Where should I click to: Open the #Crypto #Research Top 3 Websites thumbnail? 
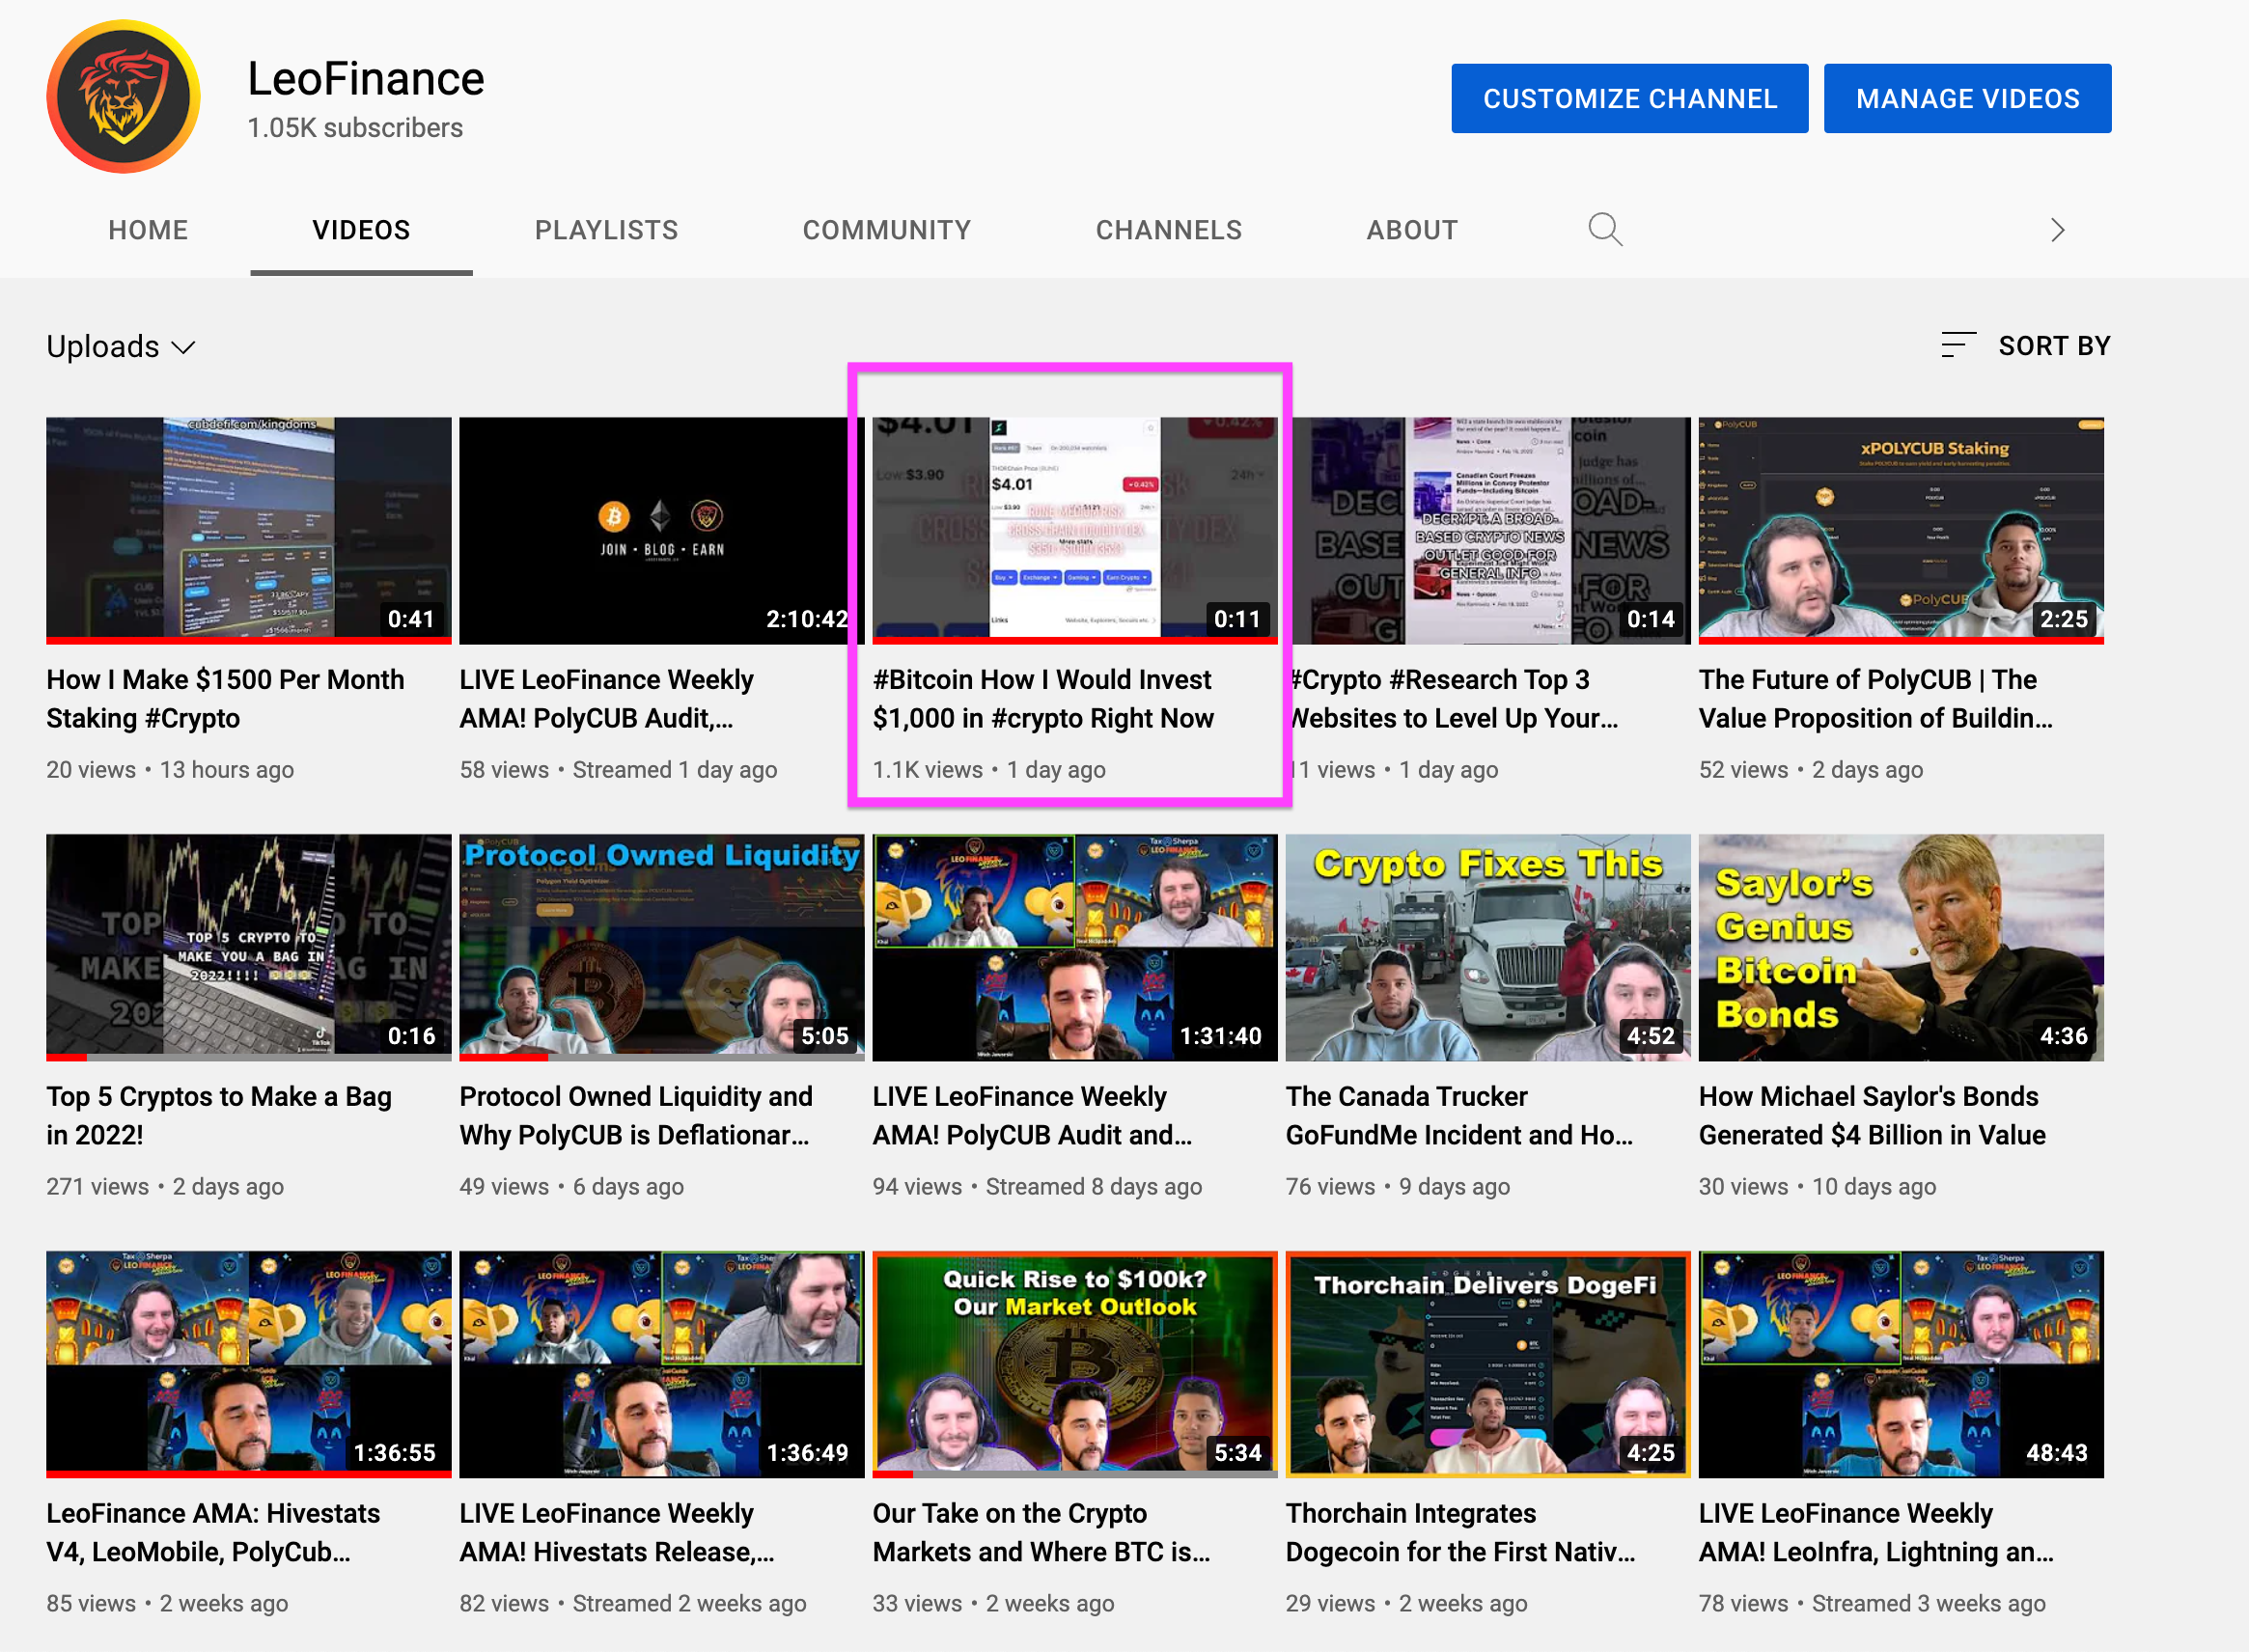pyautogui.click(x=1489, y=530)
